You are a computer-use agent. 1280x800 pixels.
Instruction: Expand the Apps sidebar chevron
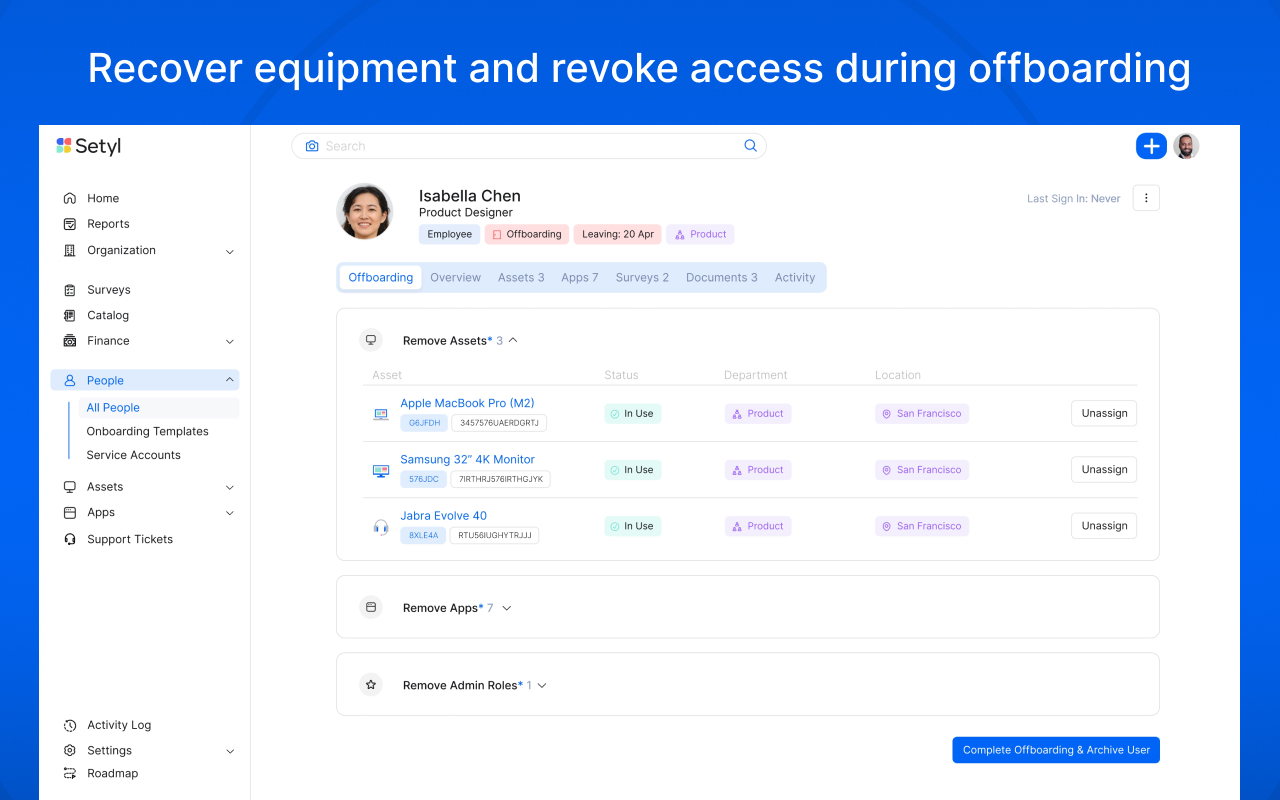(230, 513)
